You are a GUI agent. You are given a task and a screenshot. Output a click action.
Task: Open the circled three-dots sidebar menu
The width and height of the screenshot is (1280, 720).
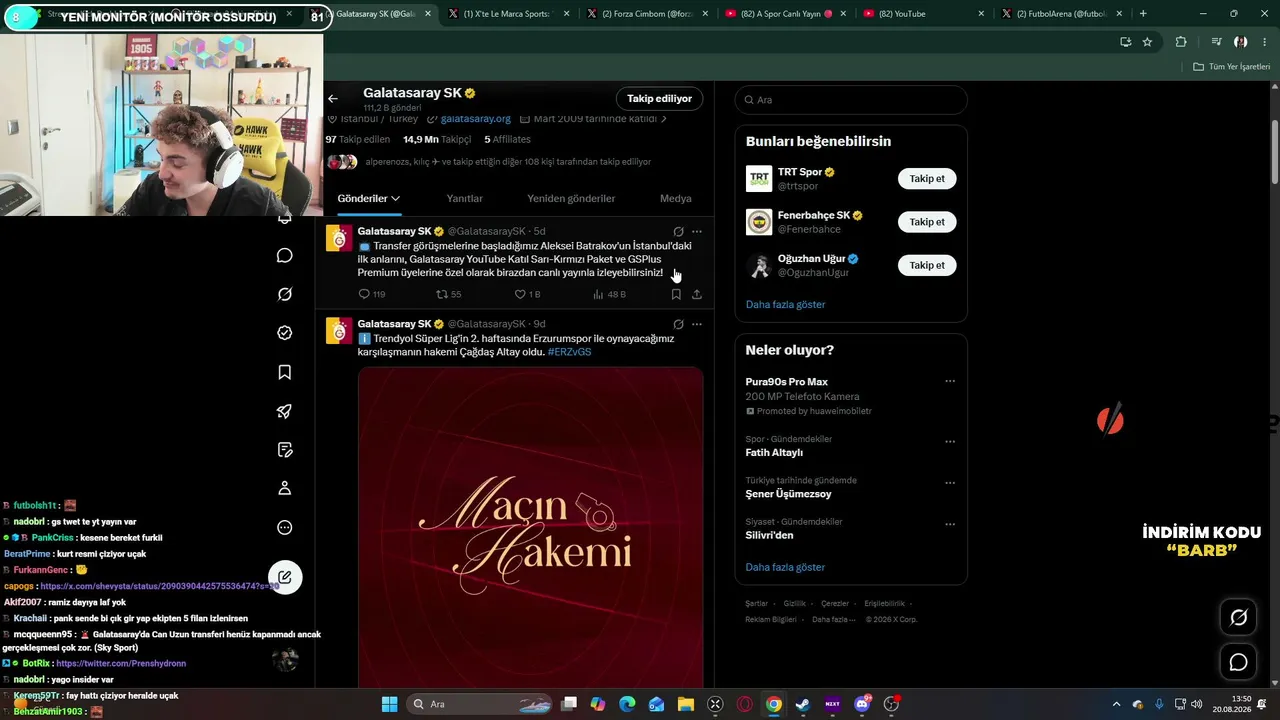click(285, 528)
